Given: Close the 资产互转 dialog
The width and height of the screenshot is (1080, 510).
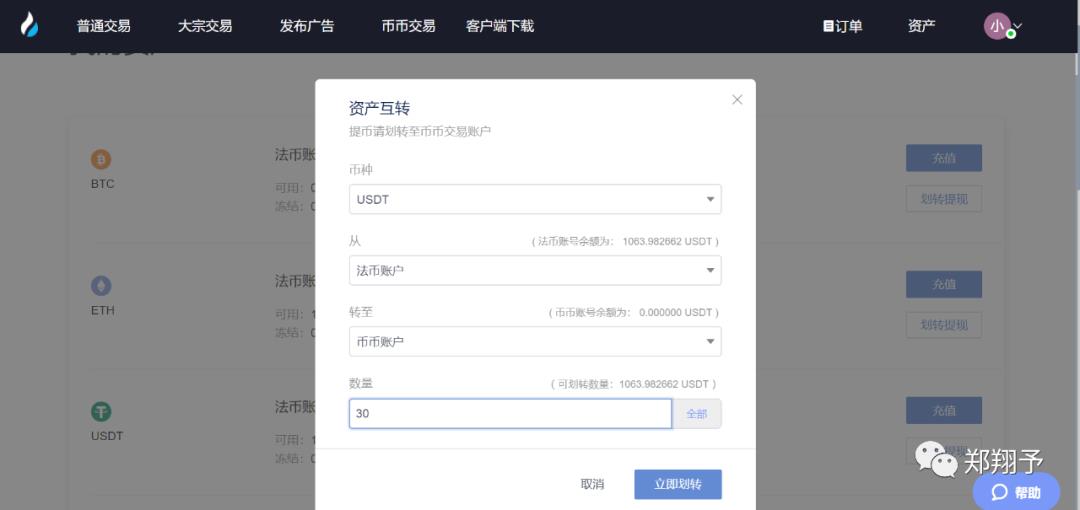Looking at the screenshot, I should [737, 100].
